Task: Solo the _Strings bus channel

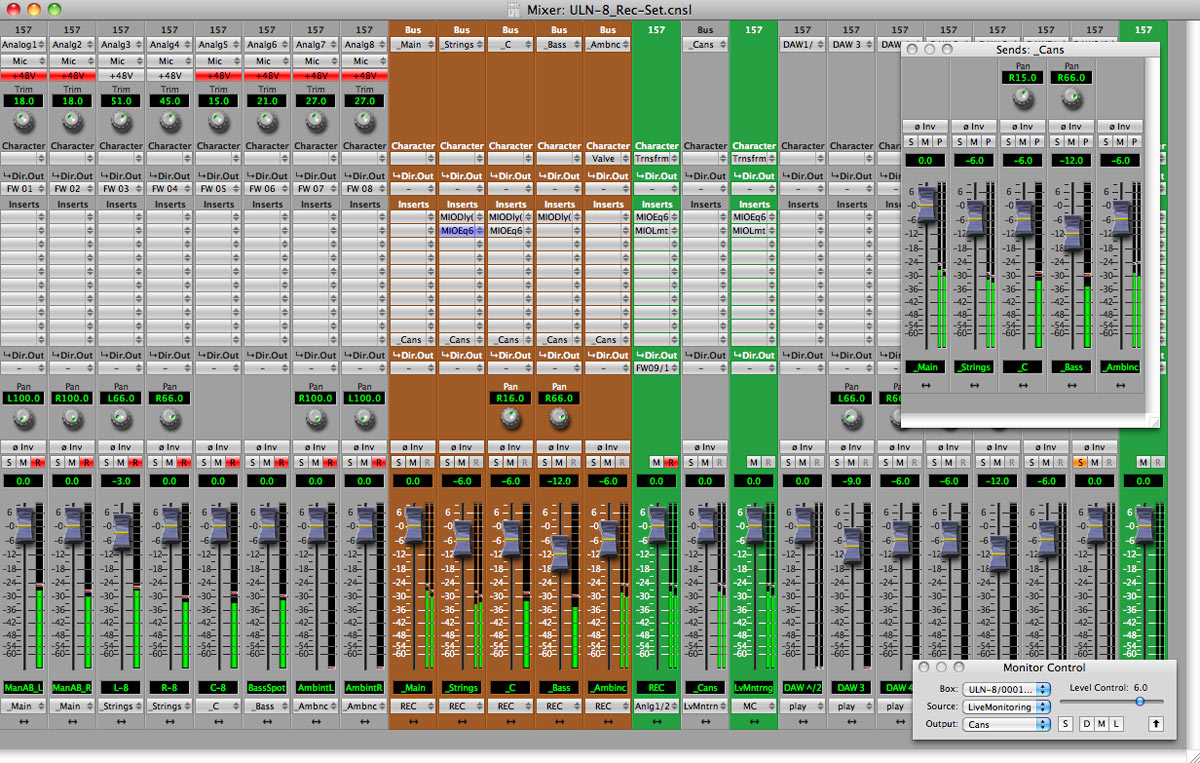Action: tap(449, 462)
